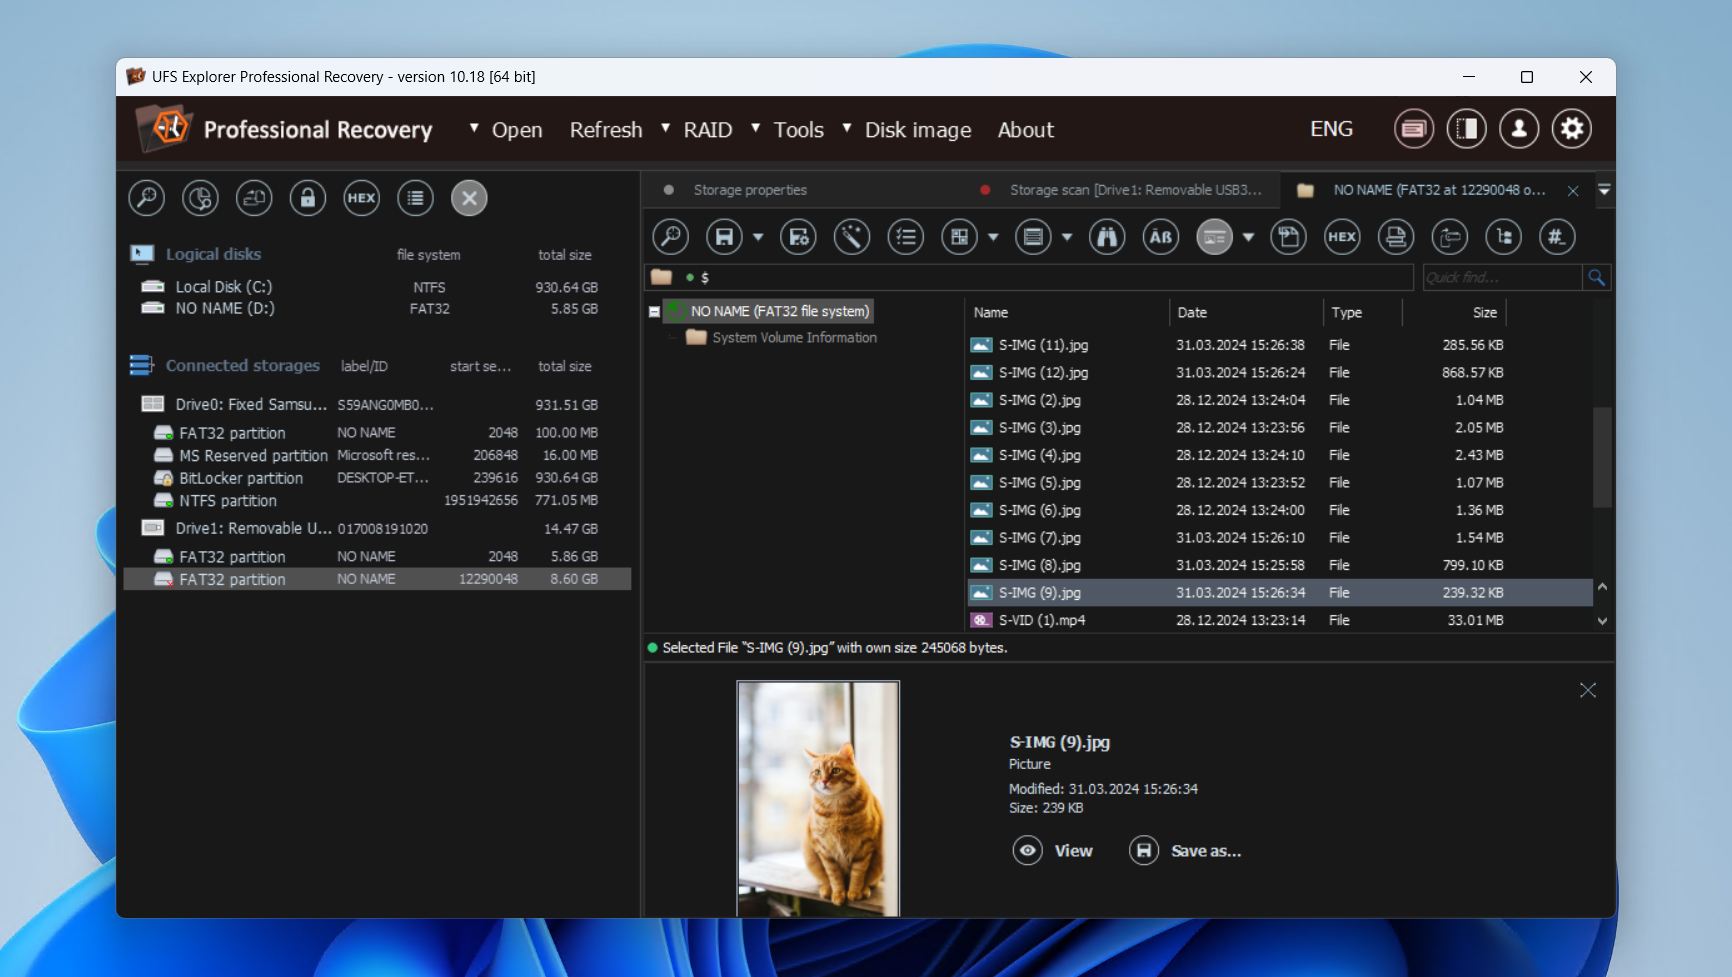Screen dimensions: 1732x977
Task: Click the save files icon in the toolbar
Action: tap(725, 237)
